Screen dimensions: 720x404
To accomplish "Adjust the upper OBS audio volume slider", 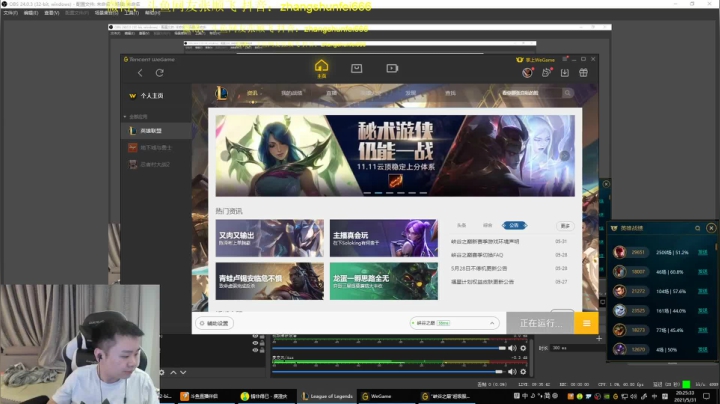I will [x=390, y=348].
